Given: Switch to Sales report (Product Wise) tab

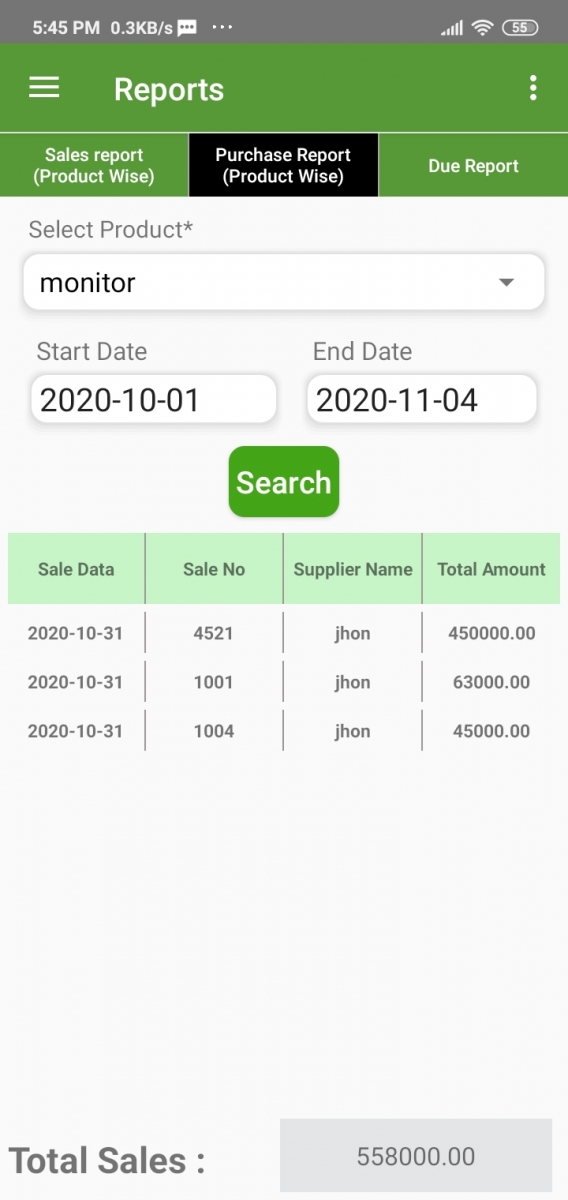Looking at the screenshot, I should [x=94, y=166].
